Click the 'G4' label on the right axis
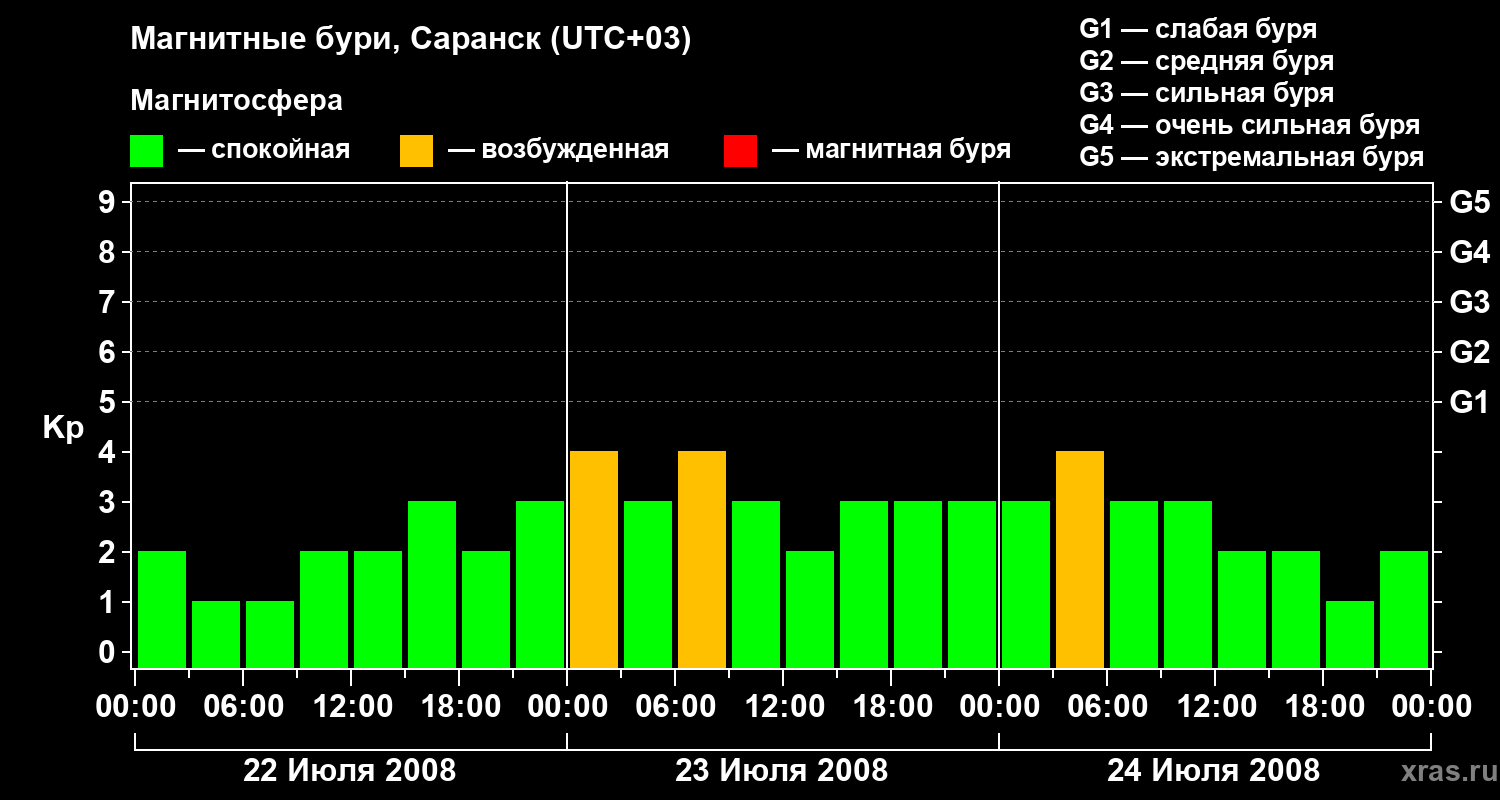The width and height of the screenshot is (1500, 800). [x=1469, y=253]
